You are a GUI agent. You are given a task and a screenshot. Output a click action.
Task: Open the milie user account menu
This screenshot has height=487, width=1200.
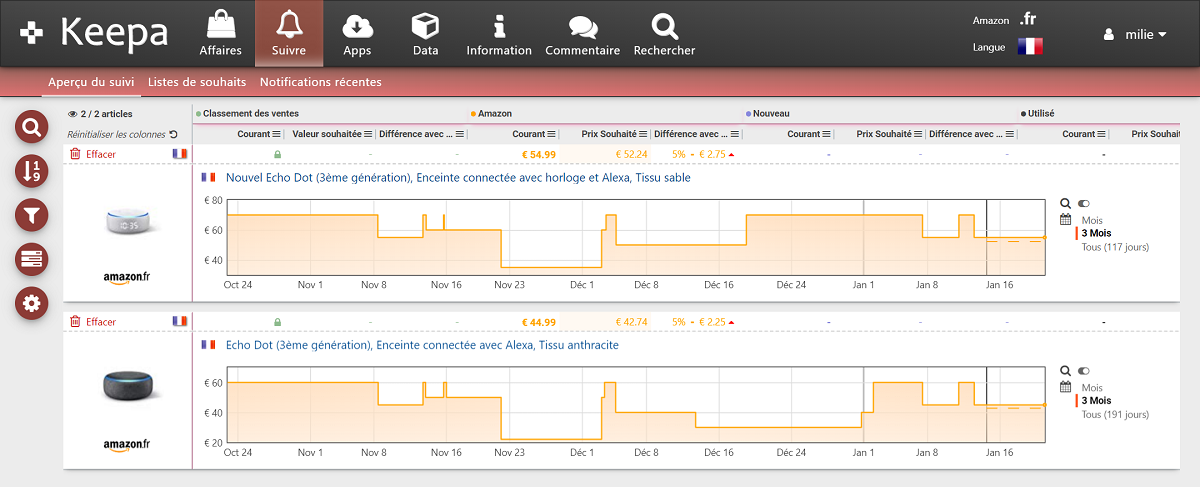tap(1135, 34)
